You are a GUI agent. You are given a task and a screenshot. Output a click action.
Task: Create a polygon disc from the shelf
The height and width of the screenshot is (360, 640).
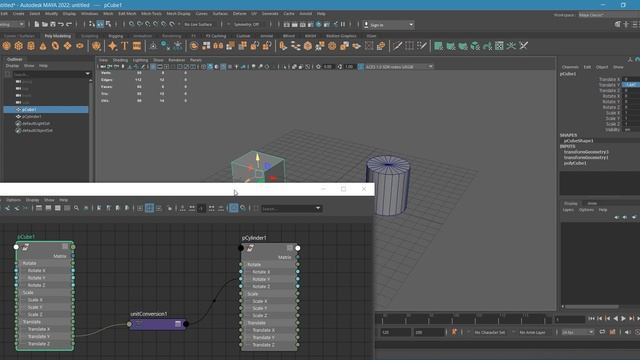[80, 46]
